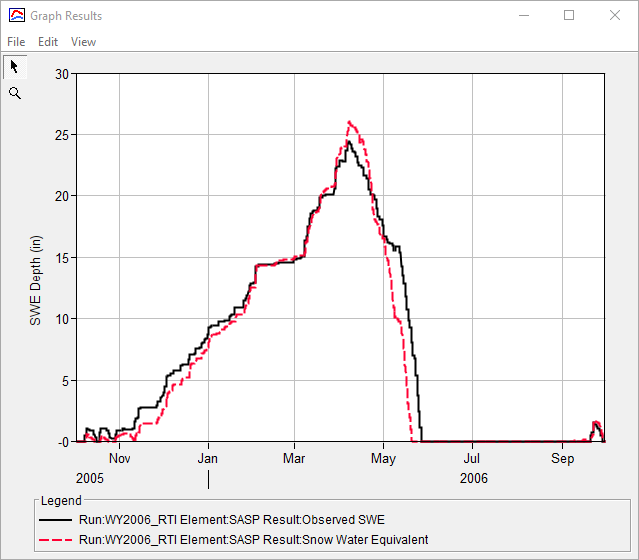Screen dimensions: 639x560
Task: Select the arrow pointer tool
Action: pyautogui.click(x=14, y=67)
